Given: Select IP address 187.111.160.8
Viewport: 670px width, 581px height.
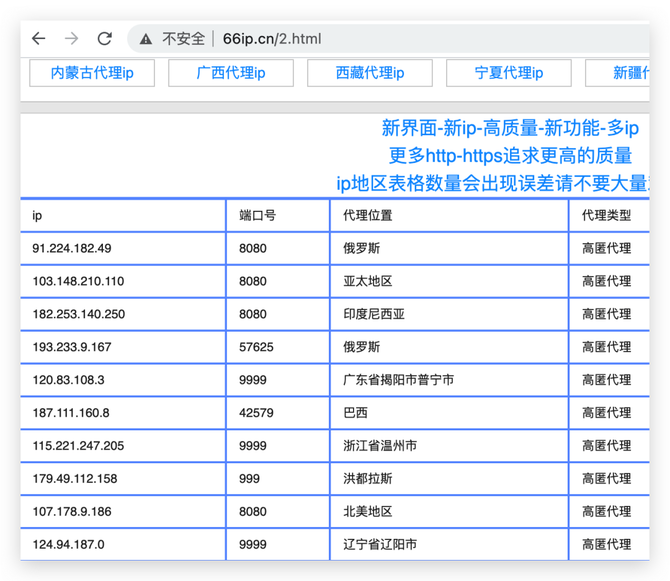Looking at the screenshot, I should pyautogui.click(x=71, y=413).
